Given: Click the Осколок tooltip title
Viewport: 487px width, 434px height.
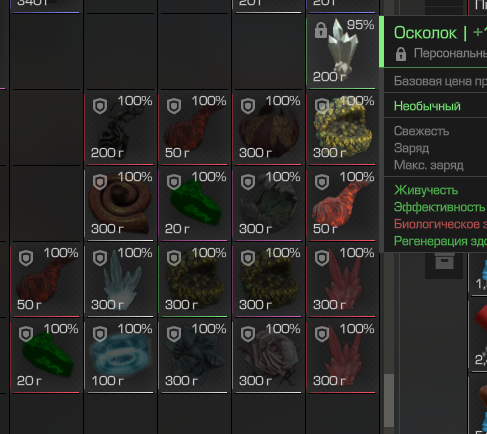Looking at the screenshot, I should coord(425,33).
